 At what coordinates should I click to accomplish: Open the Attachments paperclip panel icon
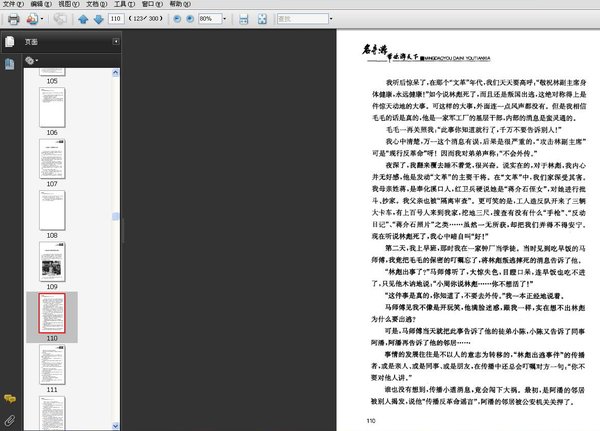tap(9, 419)
